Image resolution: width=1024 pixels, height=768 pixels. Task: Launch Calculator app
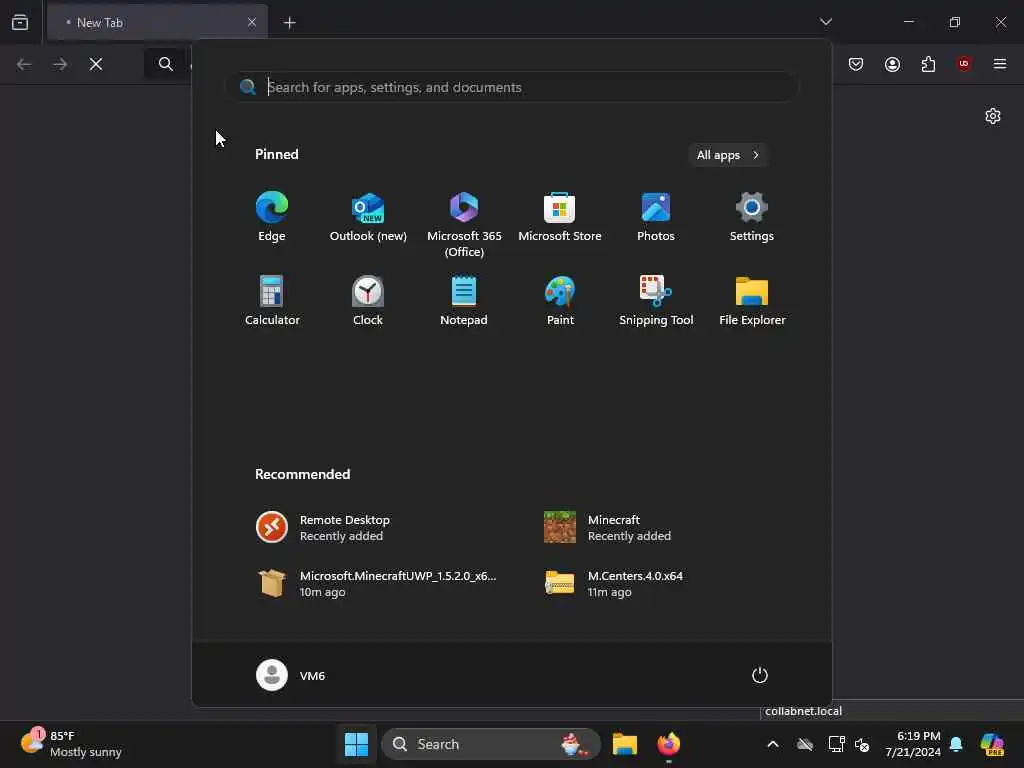click(272, 301)
